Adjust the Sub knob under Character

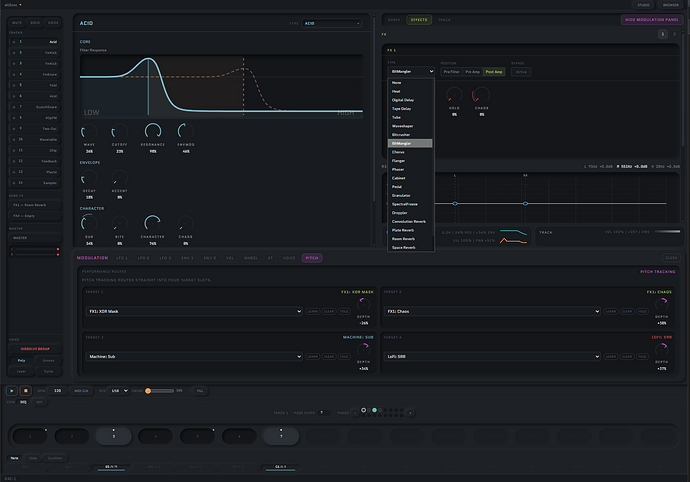tap(89, 224)
